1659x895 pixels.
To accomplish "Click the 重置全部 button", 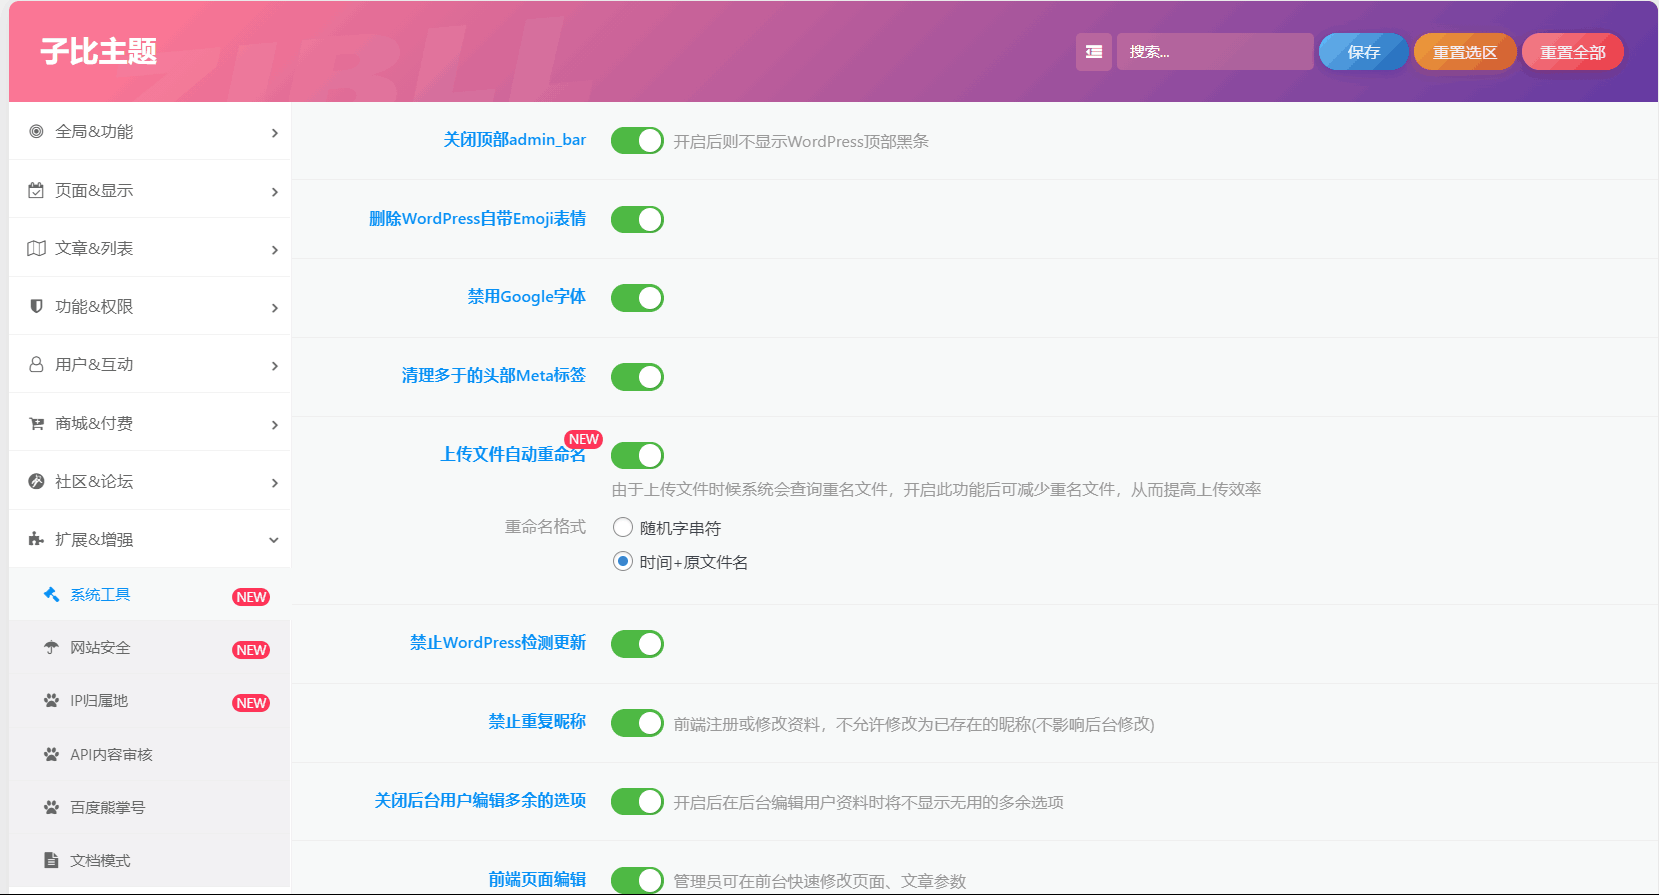I will pos(1573,52).
